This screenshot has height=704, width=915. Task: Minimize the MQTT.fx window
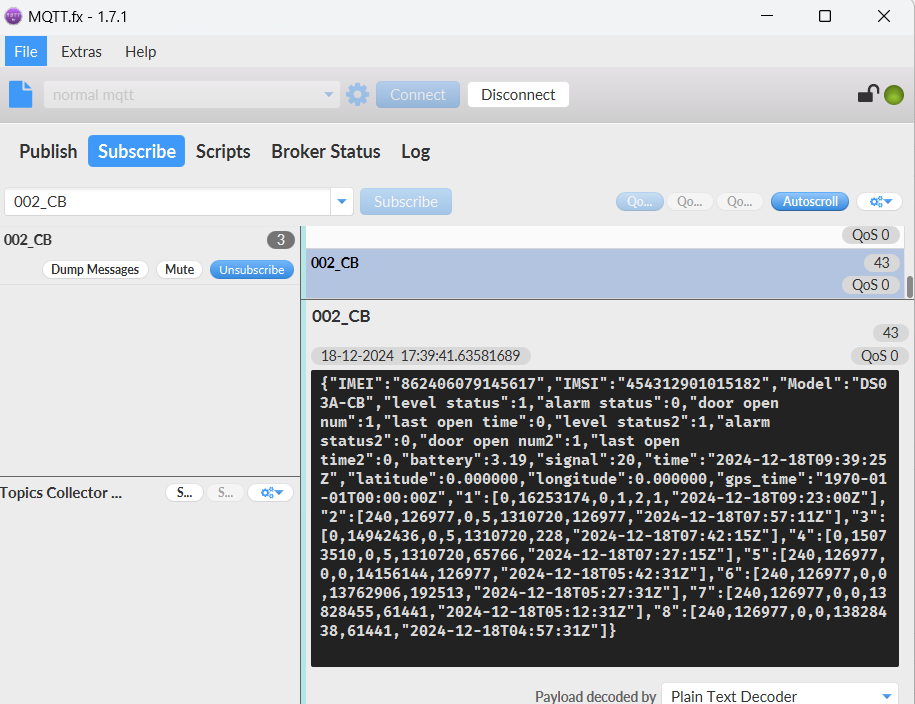pos(767,16)
